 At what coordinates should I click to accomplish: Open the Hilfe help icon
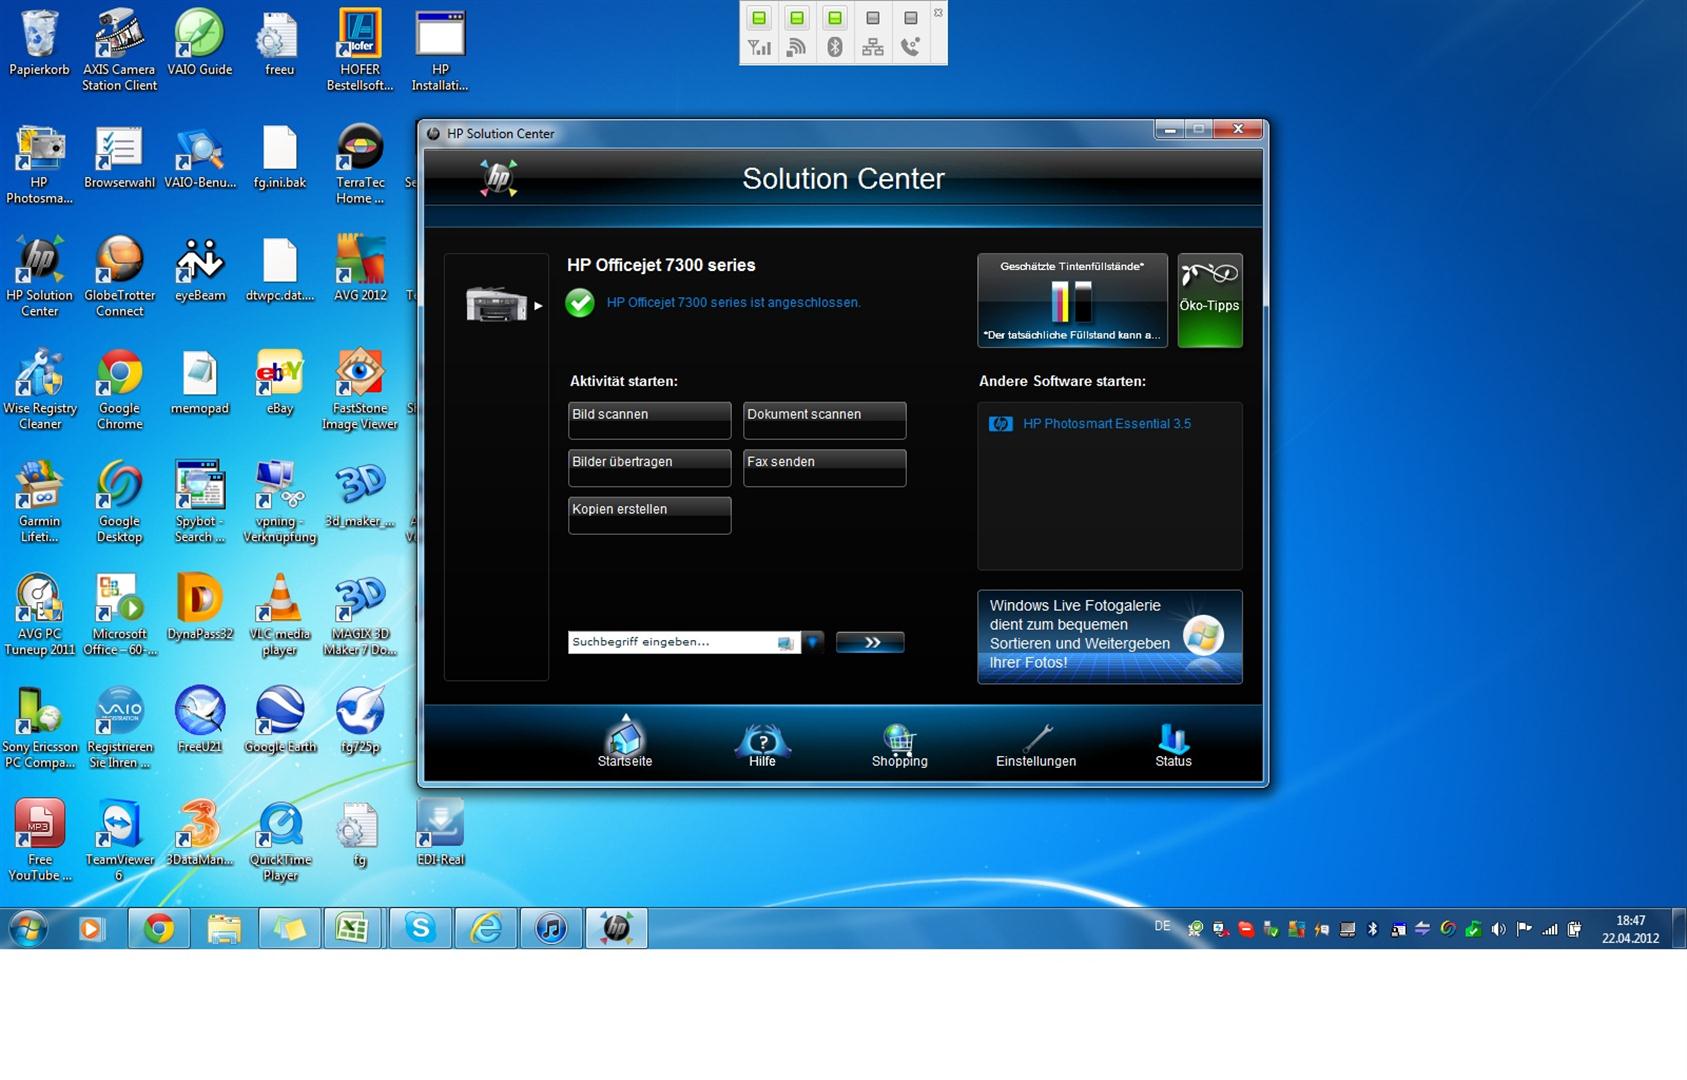[762, 744]
